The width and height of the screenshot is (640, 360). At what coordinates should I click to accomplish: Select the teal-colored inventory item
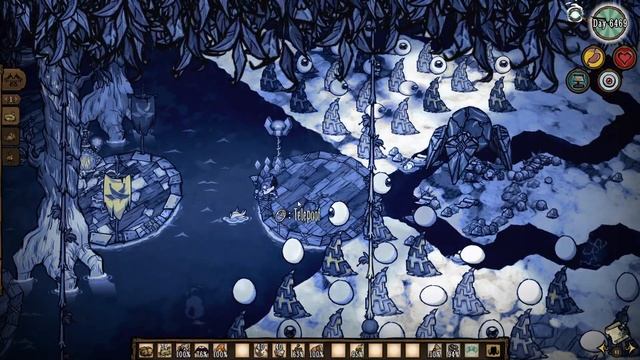click(472, 350)
